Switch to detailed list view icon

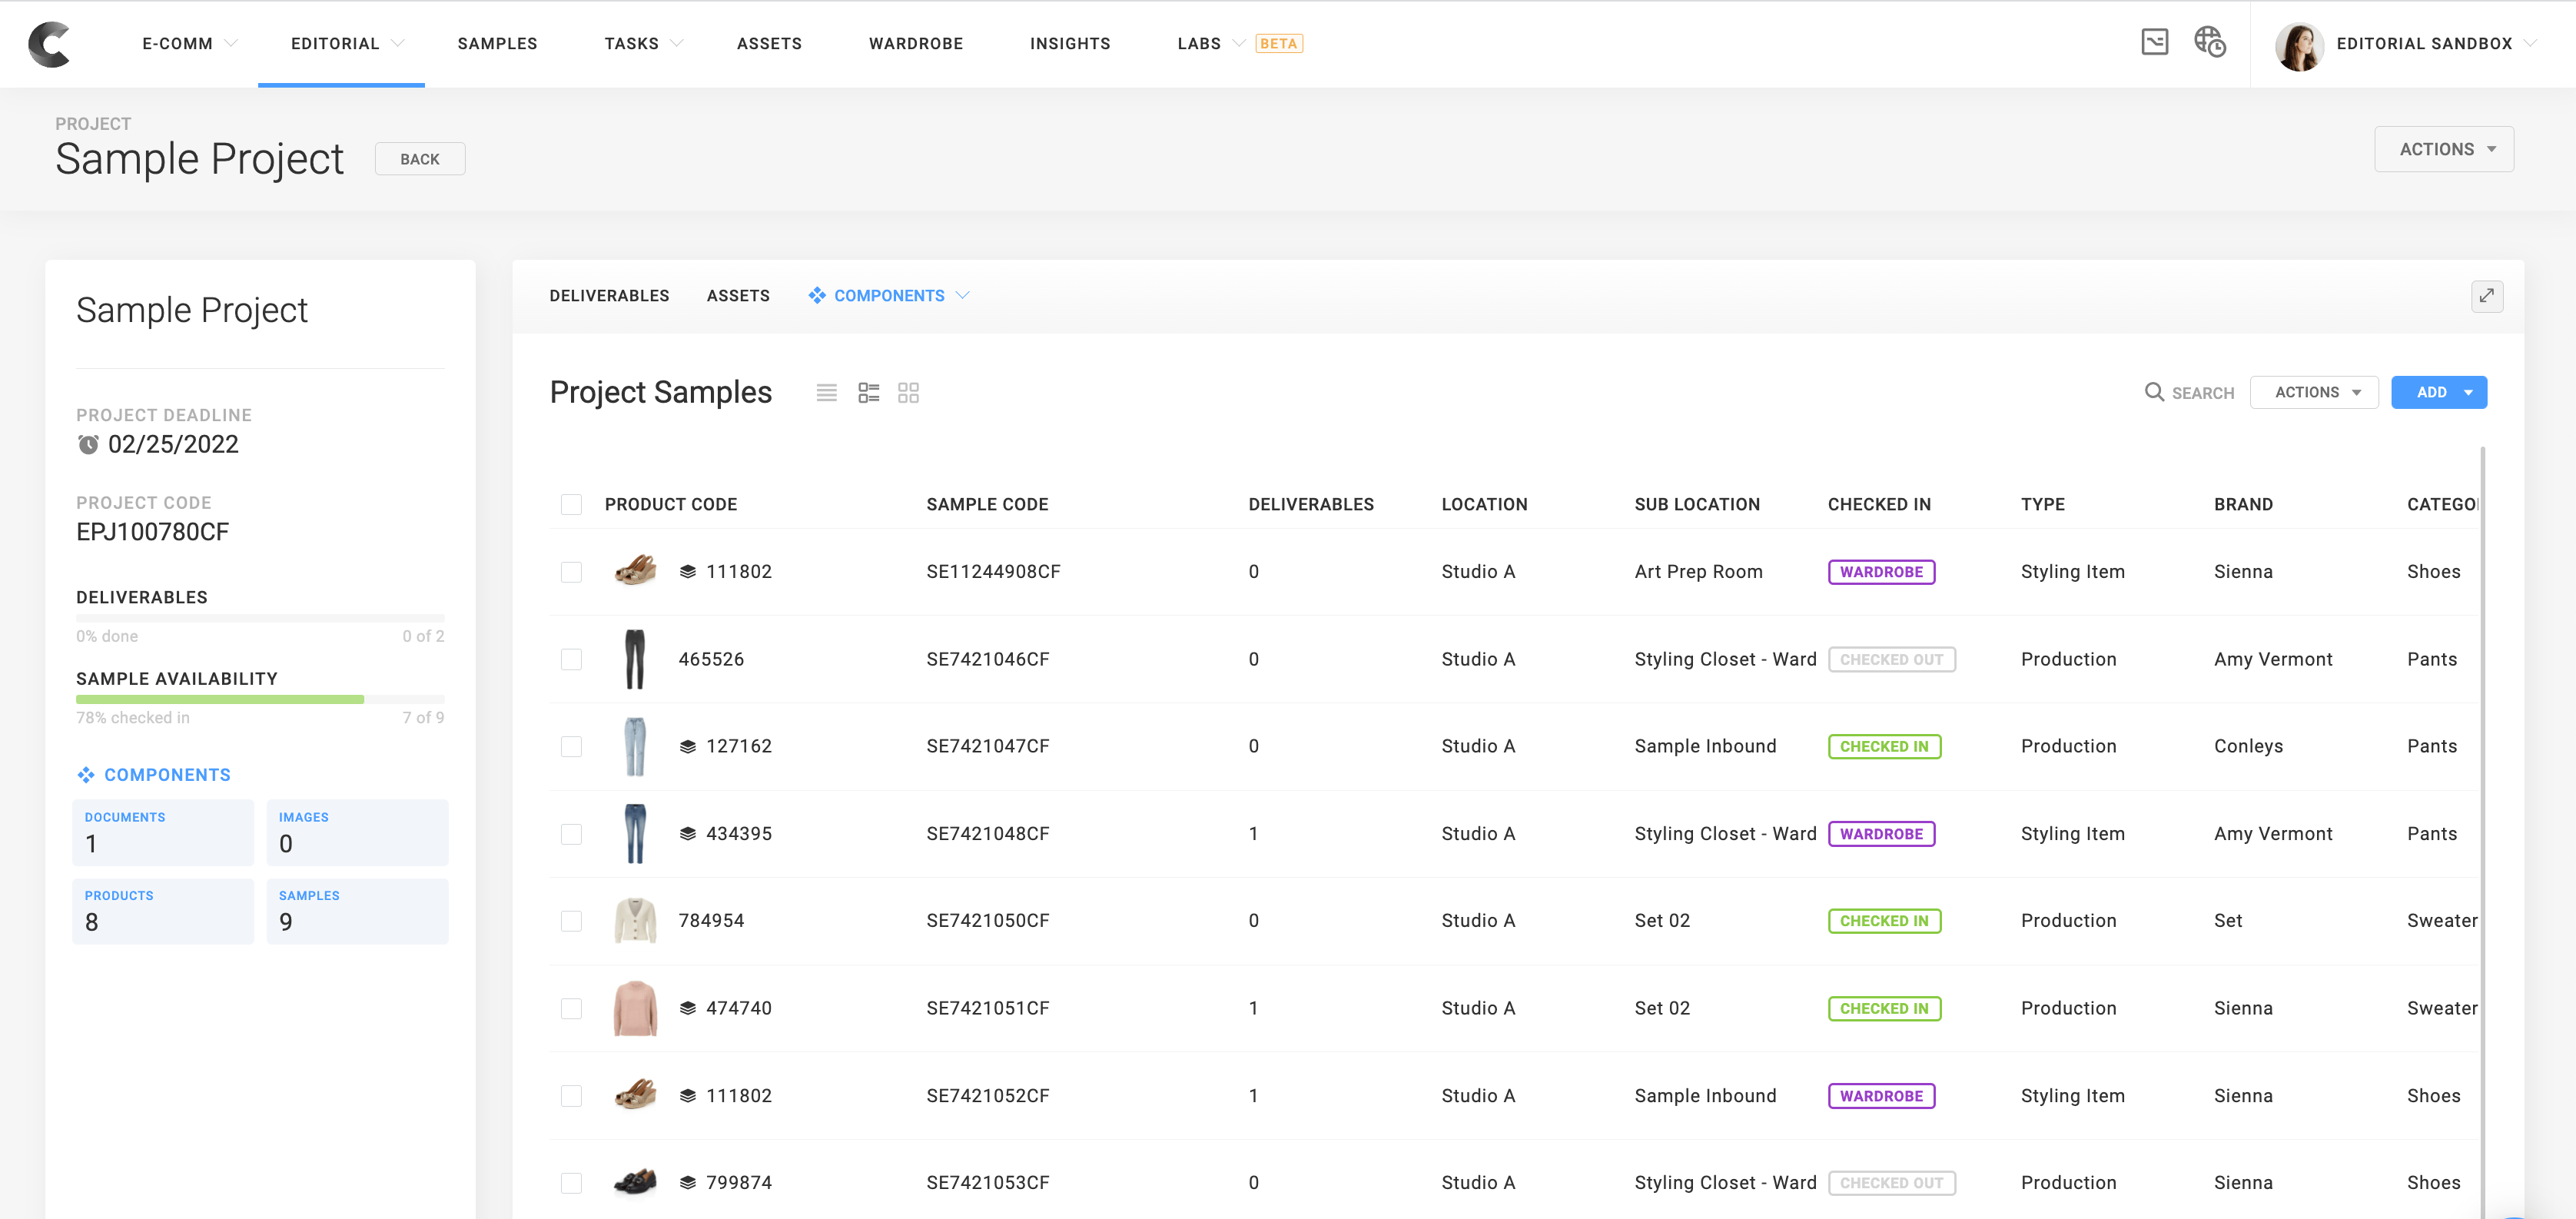click(x=868, y=393)
